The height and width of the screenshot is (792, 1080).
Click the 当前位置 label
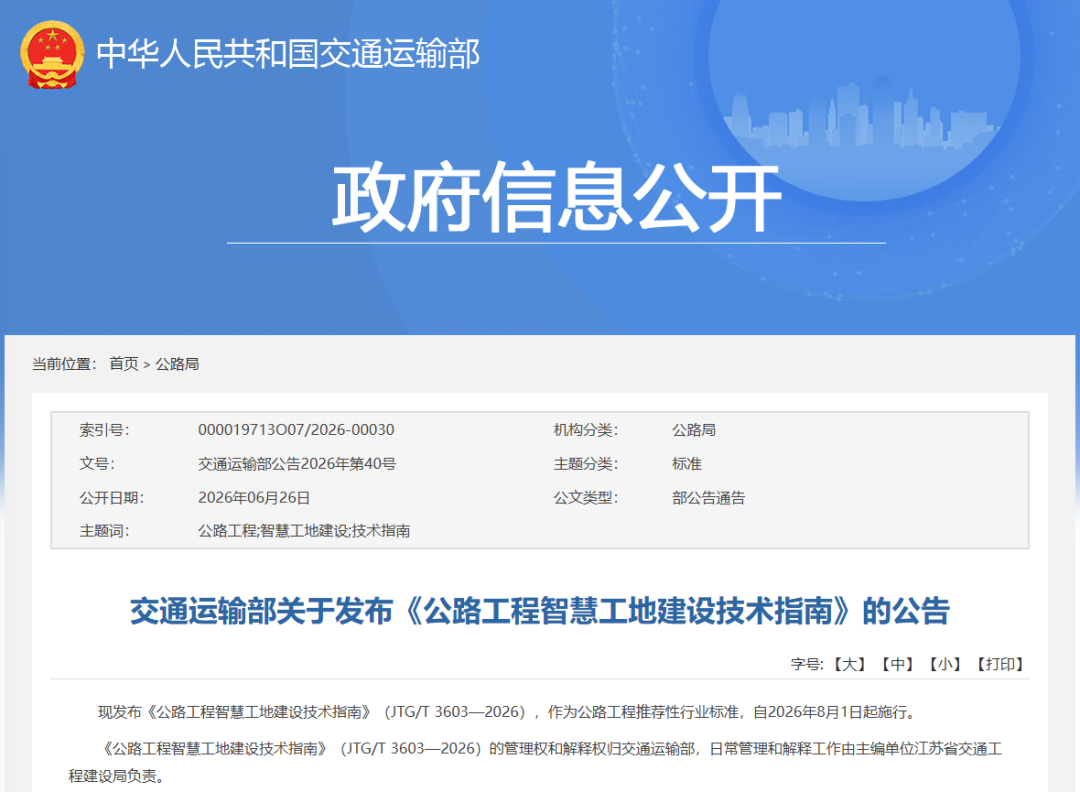coord(64,364)
